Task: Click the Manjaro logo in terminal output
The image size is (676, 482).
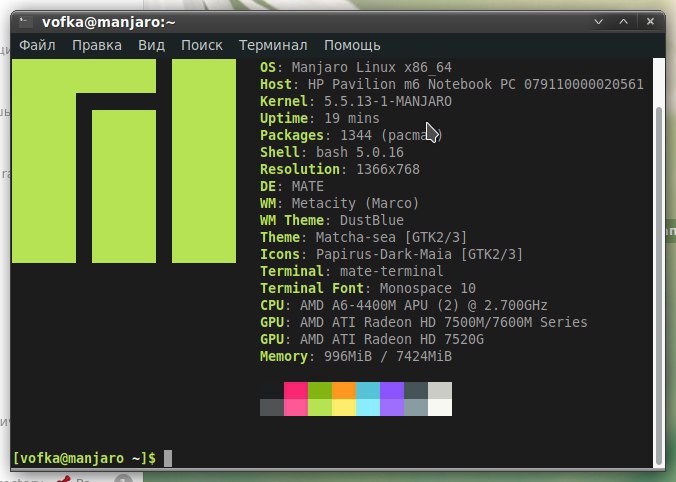Action: tap(124, 161)
